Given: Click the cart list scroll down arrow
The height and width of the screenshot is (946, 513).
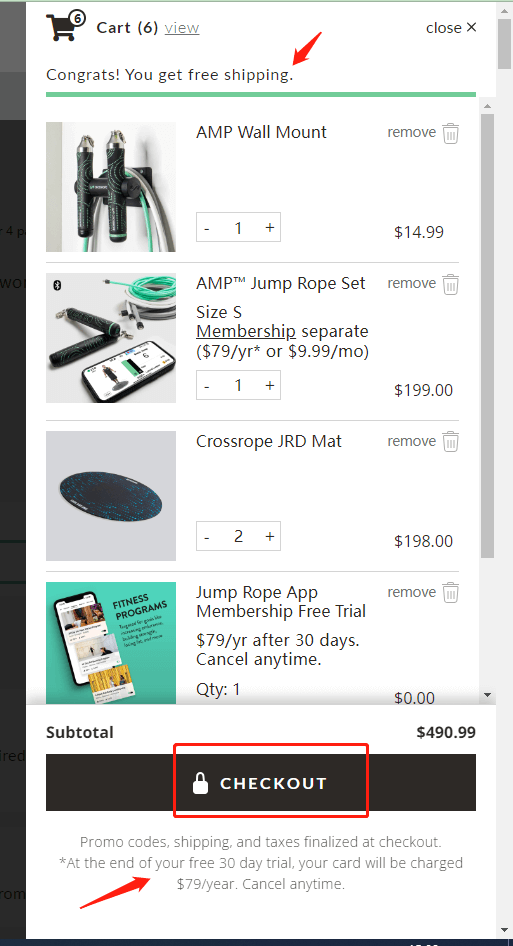Looking at the screenshot, I should (x=488, y=696).
